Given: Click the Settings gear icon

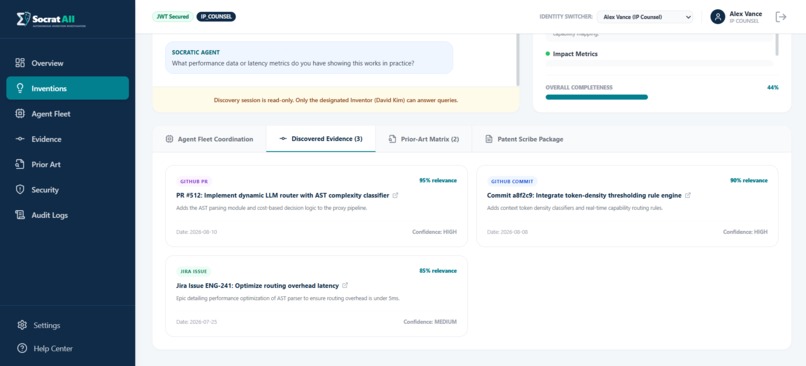Looking at the screenshot, I should [22, 325].
